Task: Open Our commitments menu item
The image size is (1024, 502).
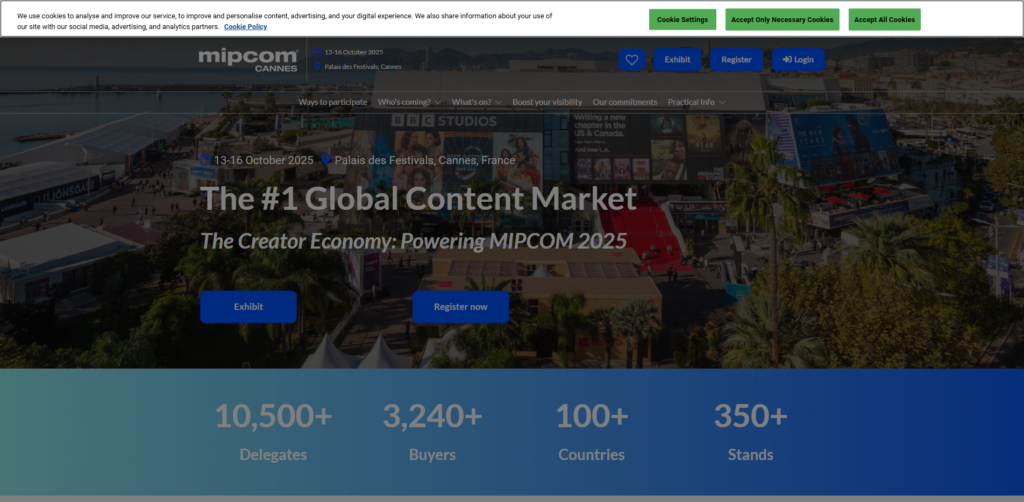Action: [624, 102]
